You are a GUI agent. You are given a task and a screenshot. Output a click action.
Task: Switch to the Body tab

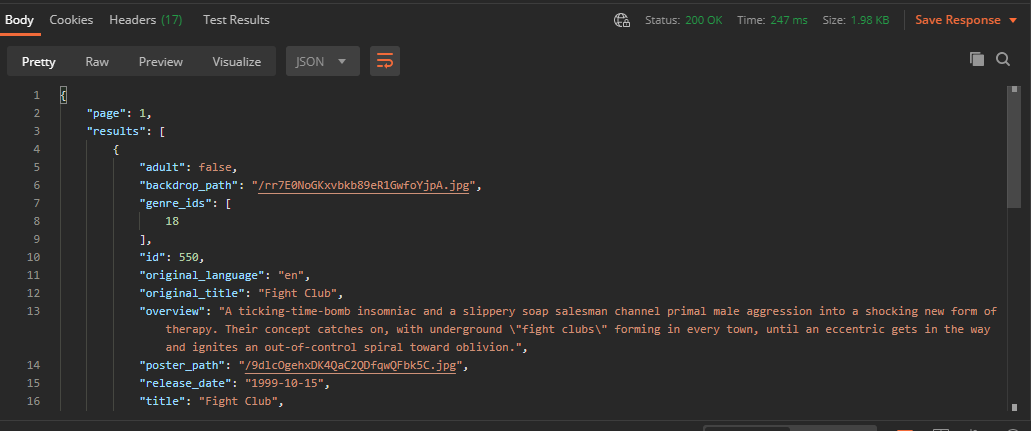click(20, 20)
